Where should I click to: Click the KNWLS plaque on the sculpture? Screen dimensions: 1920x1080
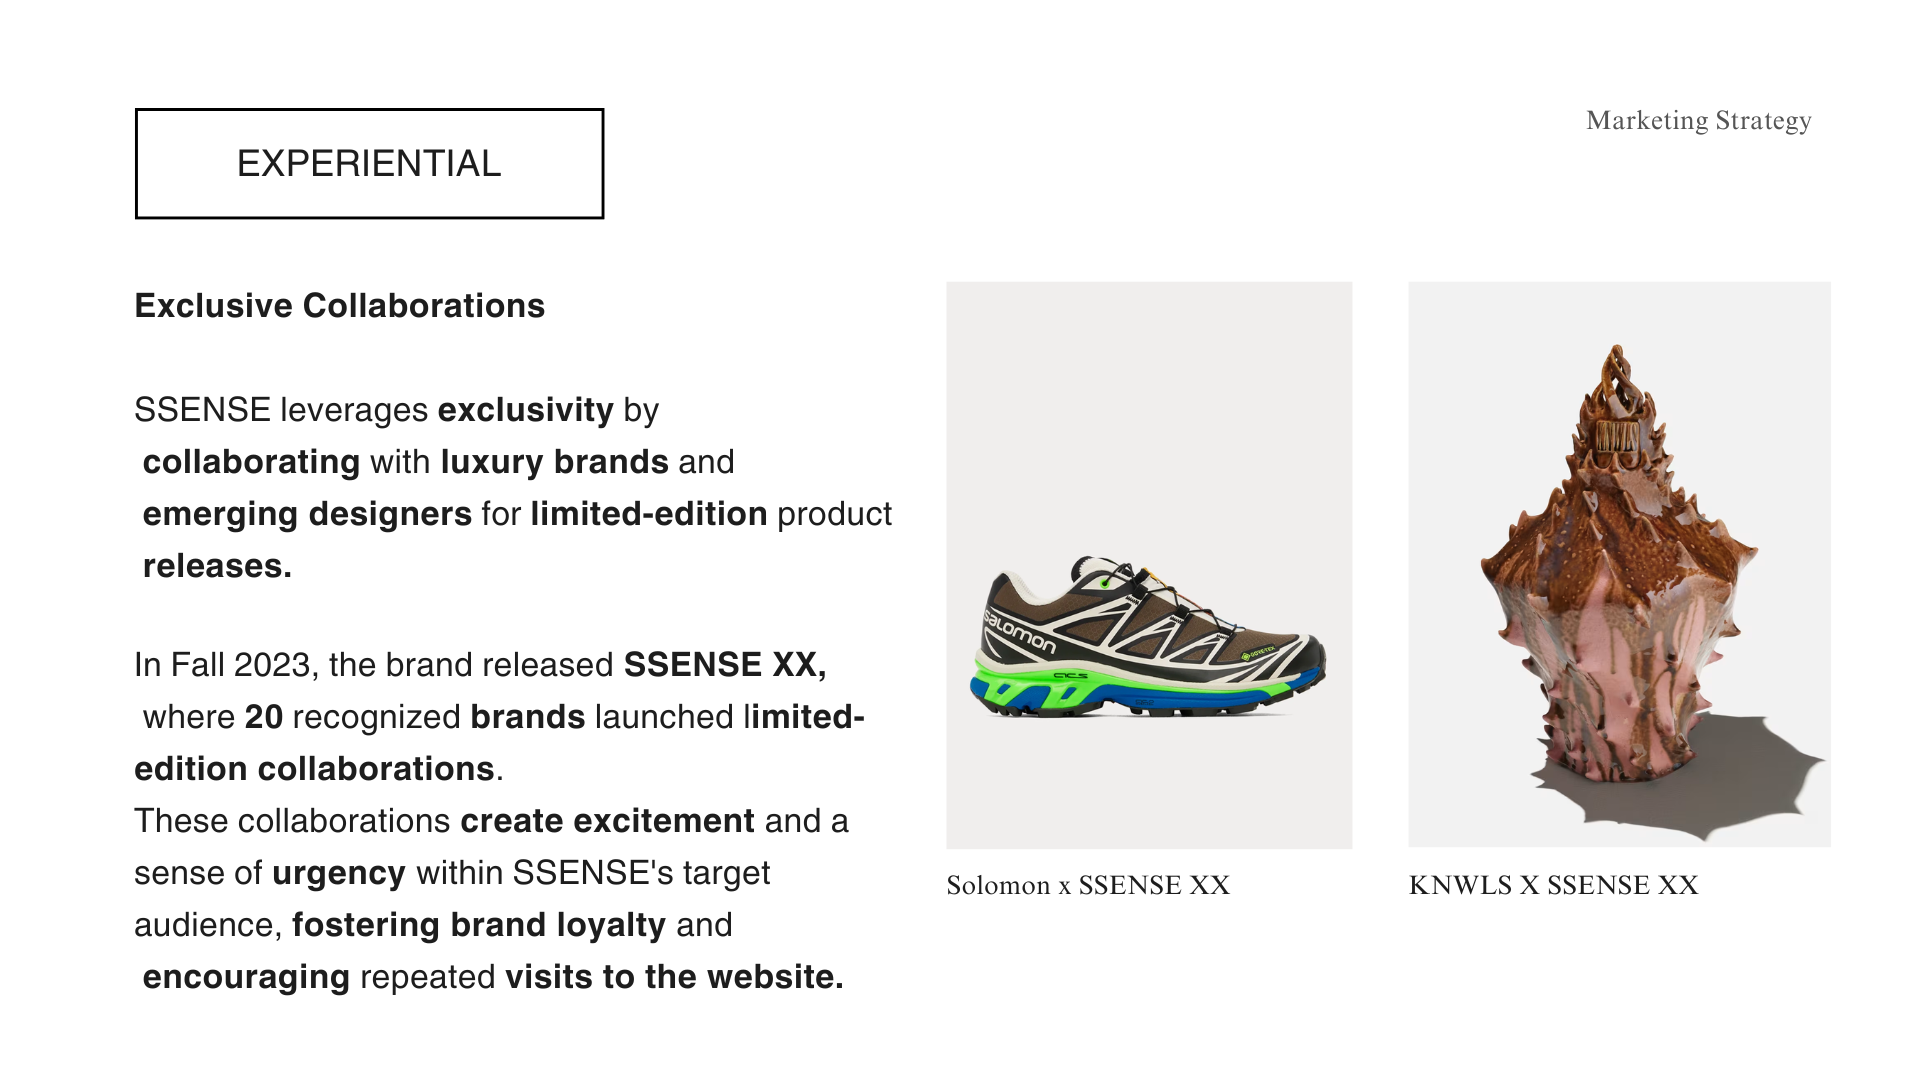1617,437
